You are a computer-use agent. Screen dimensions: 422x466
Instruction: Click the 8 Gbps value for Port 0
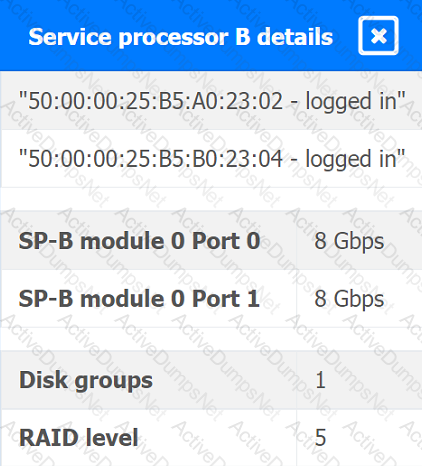[349, 241]
